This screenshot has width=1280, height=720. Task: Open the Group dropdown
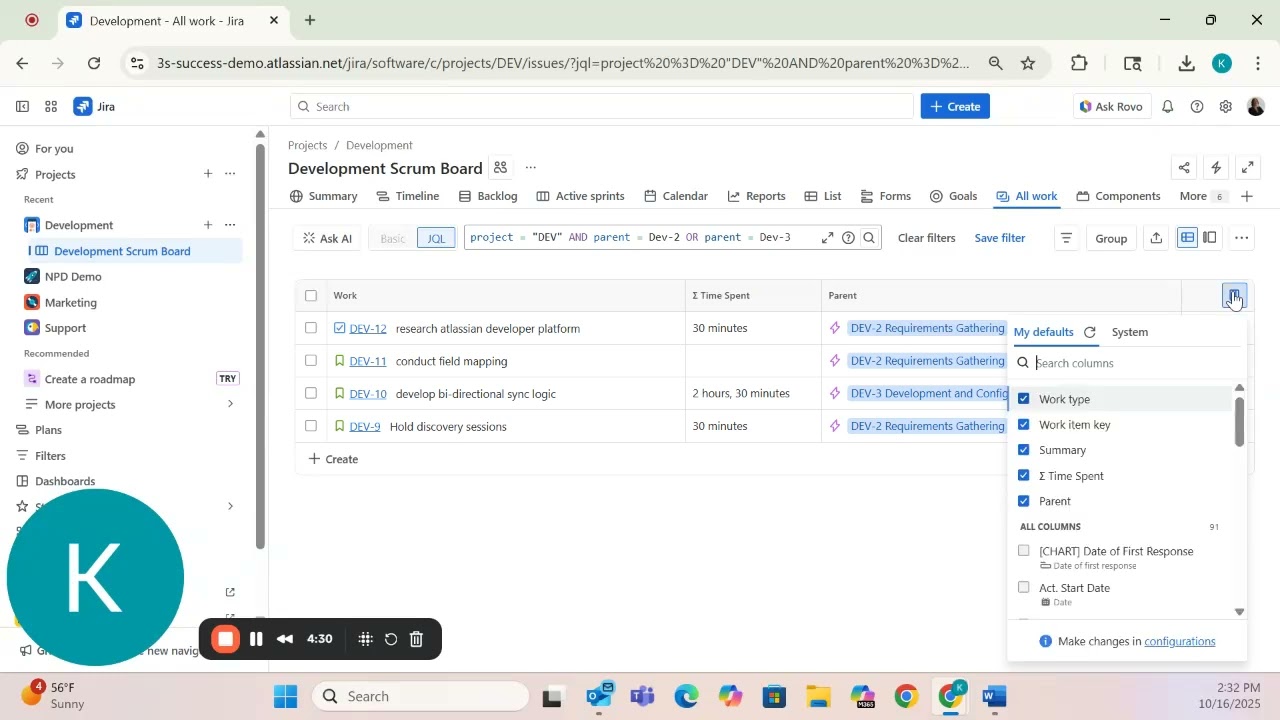coord(1111,238)
